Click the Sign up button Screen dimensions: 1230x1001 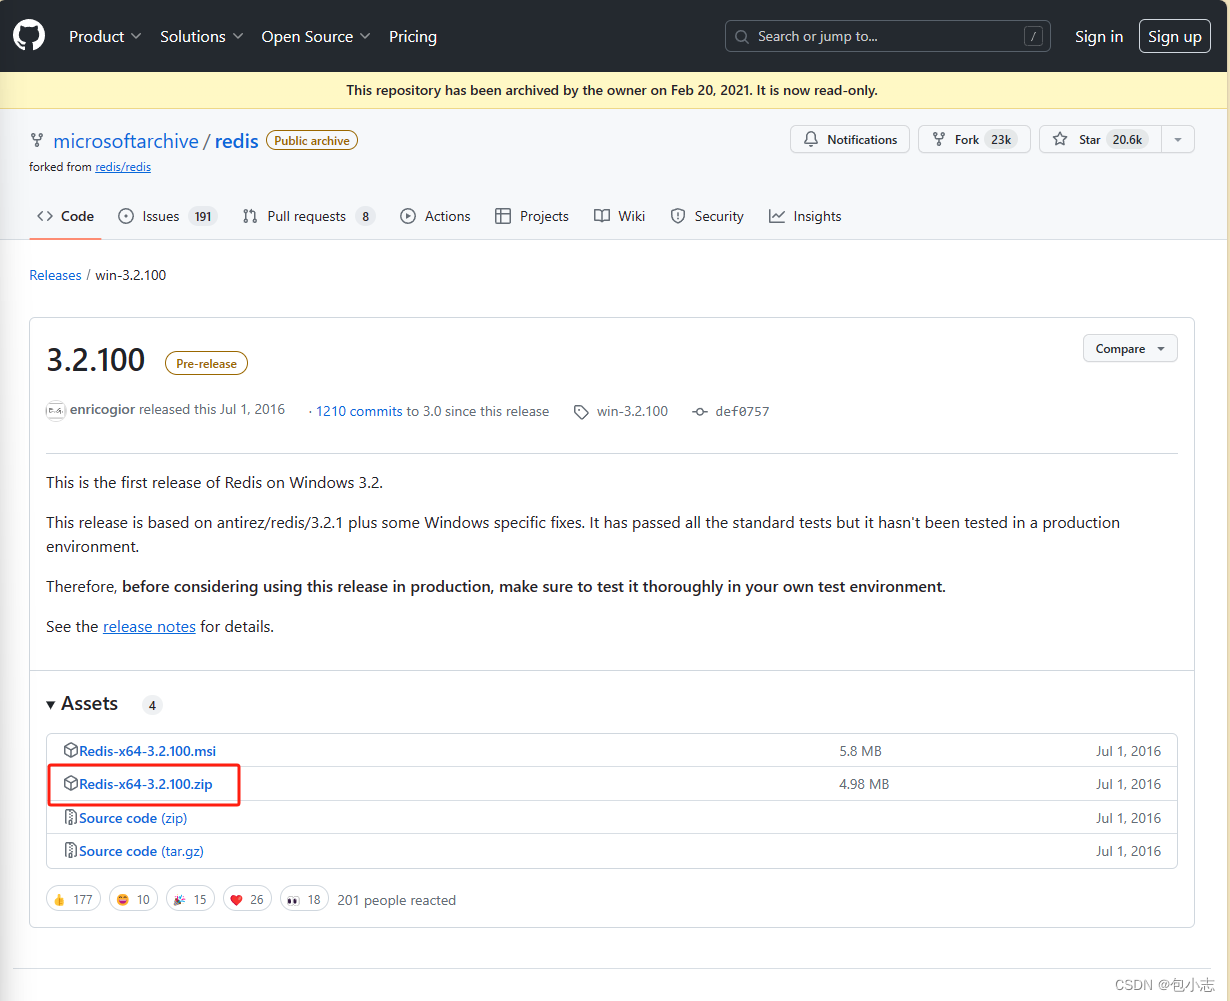(x=1175, y=36)
